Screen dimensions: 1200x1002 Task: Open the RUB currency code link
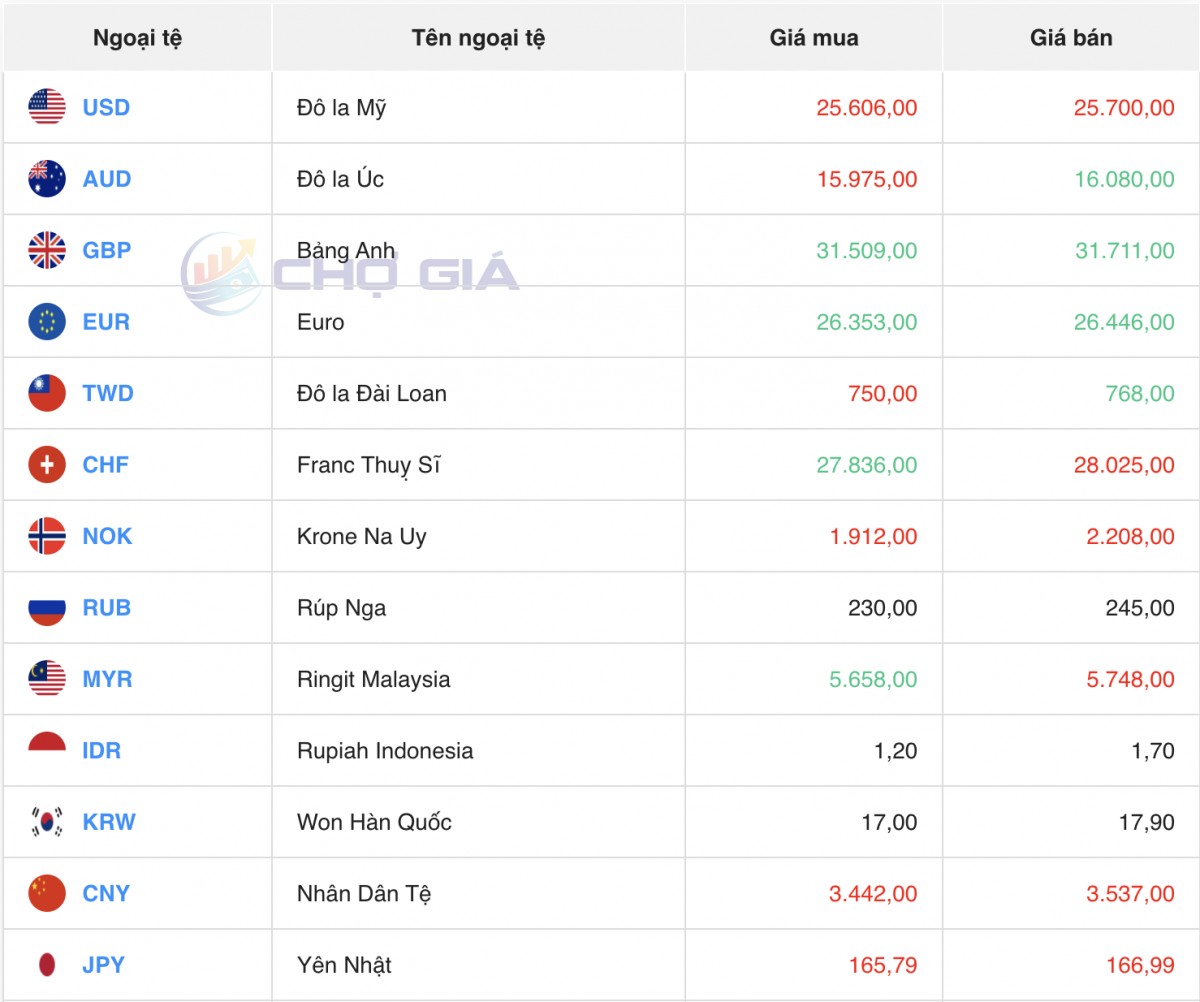pyautogui.click(x=106, y=608)
